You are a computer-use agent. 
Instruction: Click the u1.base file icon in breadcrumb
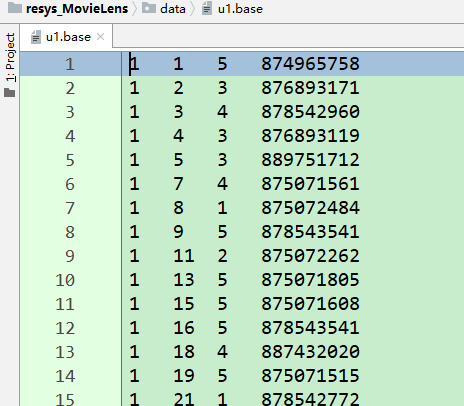pos(207,8)
